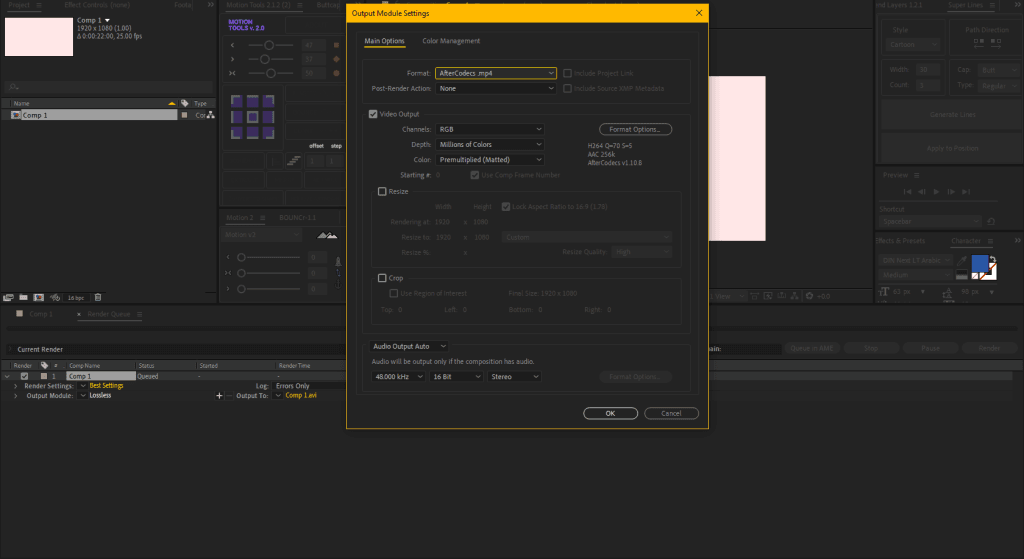1024x559 pixels.
Task: Open the Color dropdown Premultiplied (Matted)
Action: tap(489, 159)
